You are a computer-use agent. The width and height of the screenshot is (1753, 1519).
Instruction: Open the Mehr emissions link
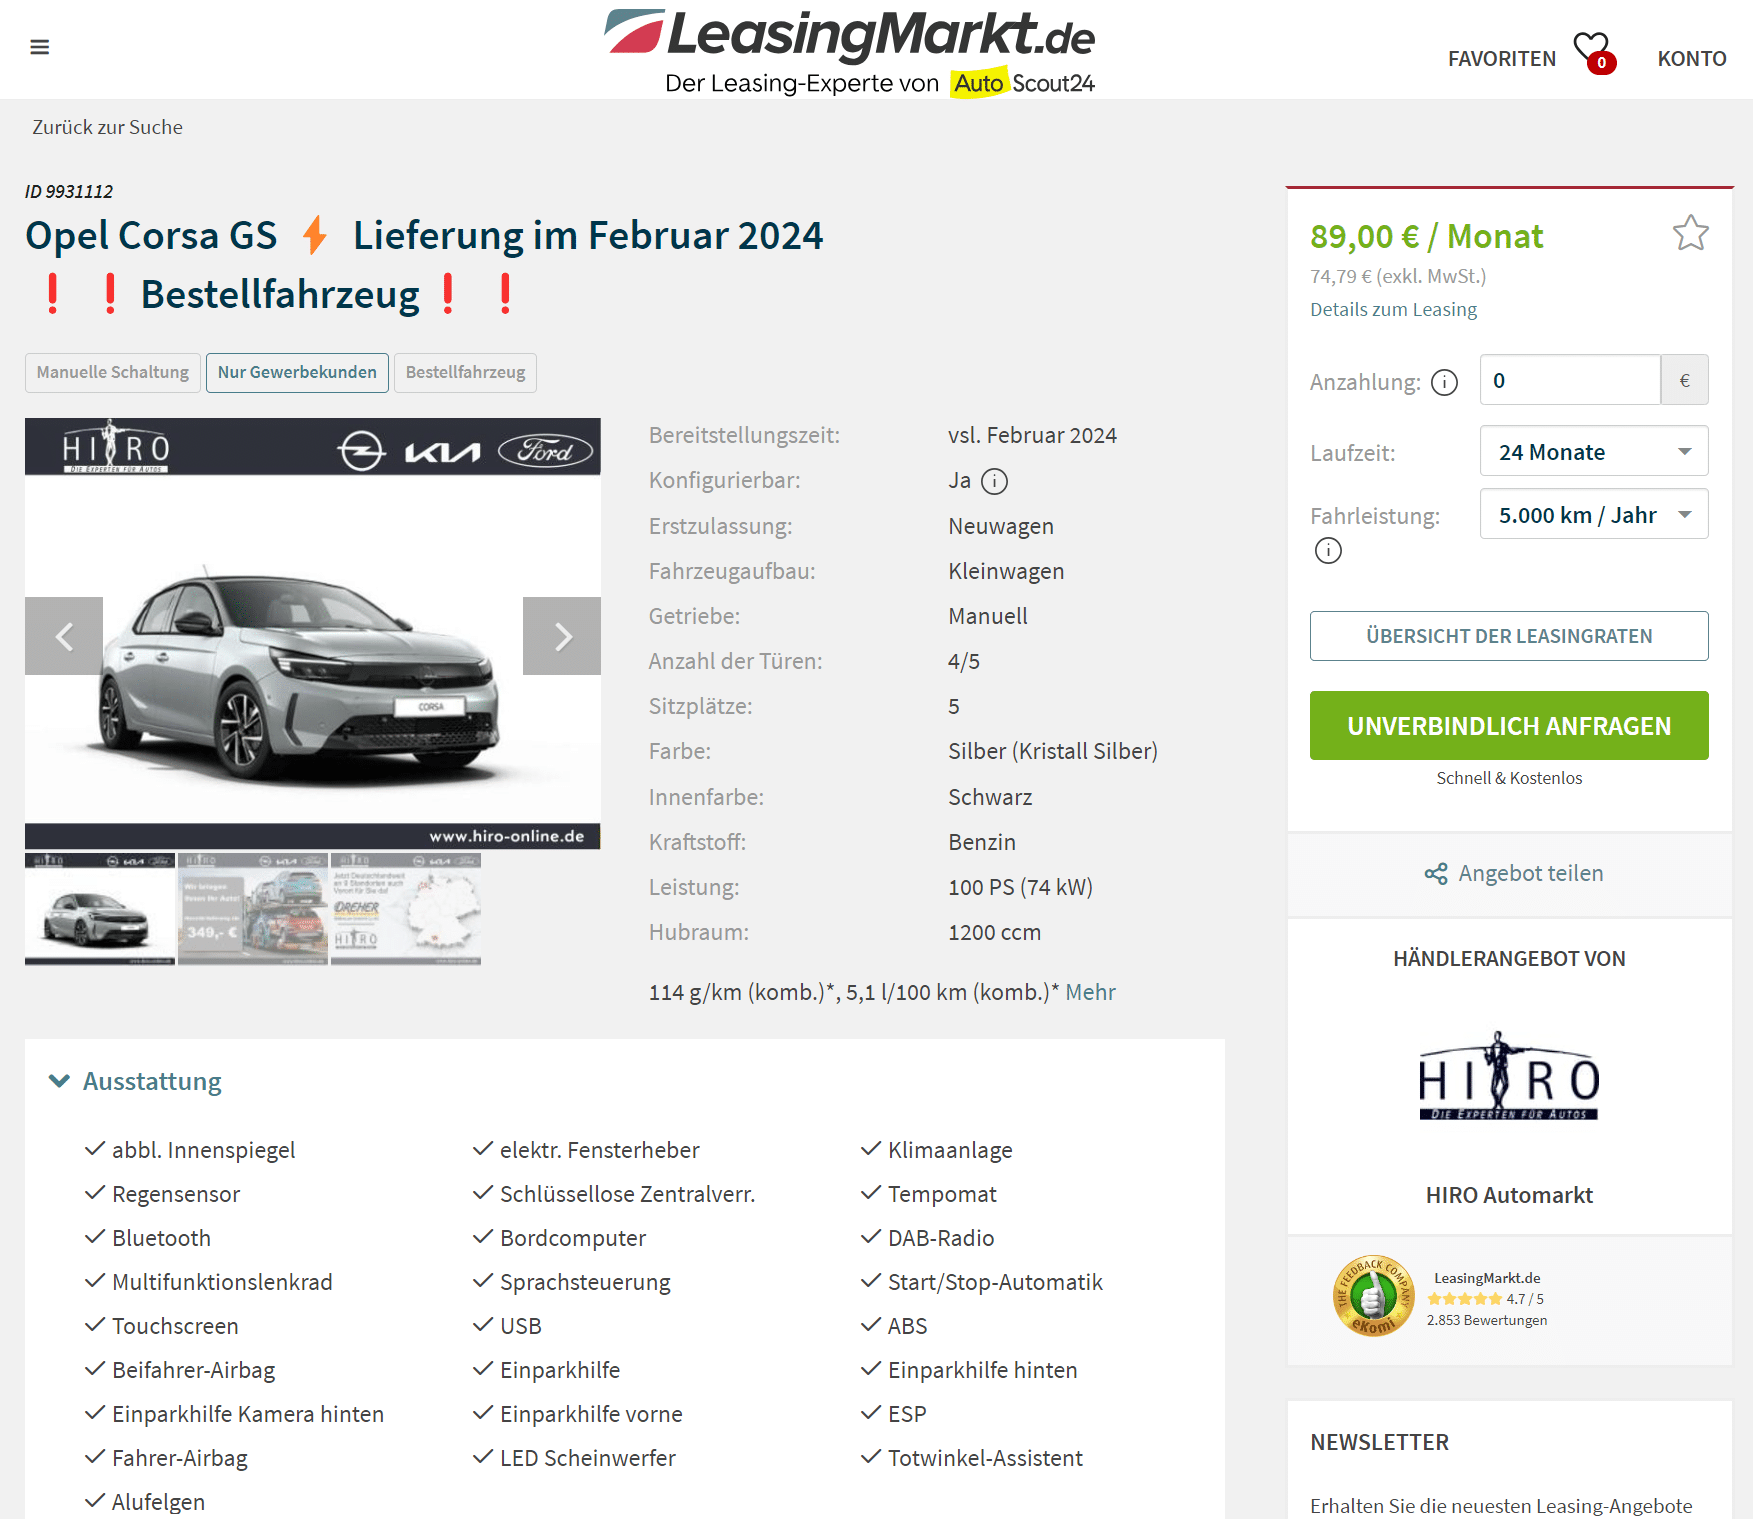[1090, 992]
